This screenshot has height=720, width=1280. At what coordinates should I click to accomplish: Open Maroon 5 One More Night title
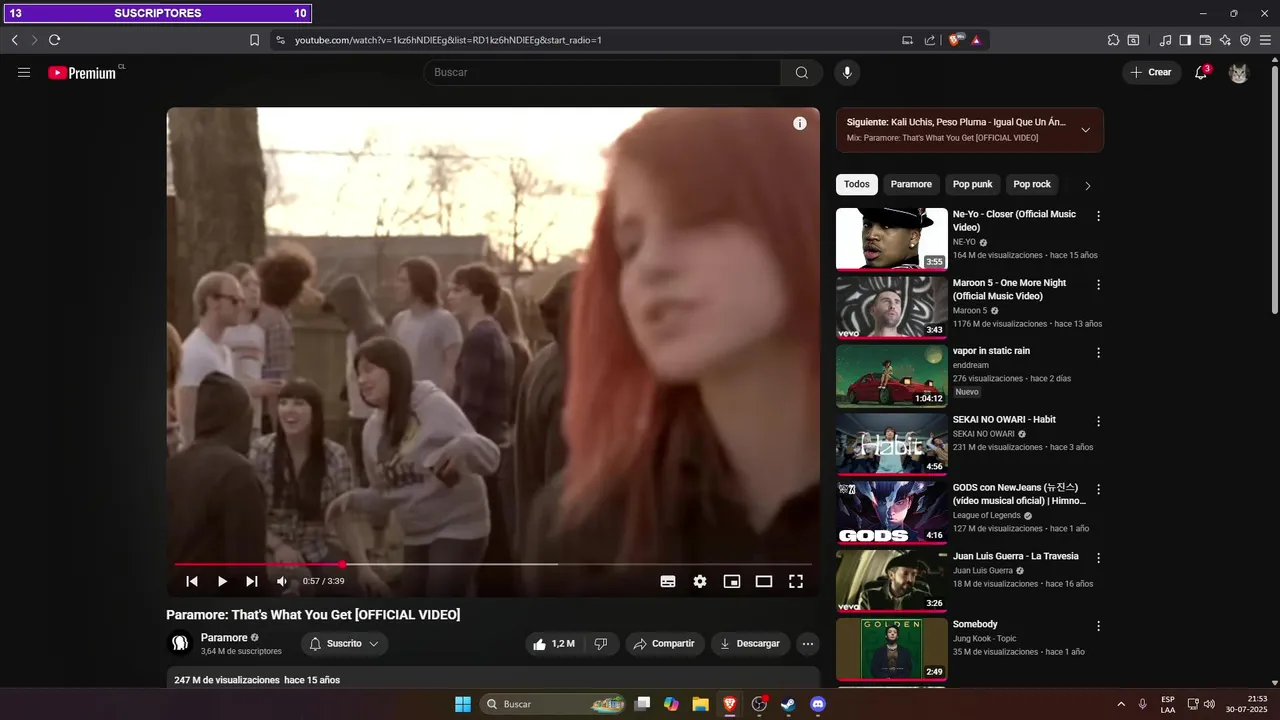[x=1009, y=289]
